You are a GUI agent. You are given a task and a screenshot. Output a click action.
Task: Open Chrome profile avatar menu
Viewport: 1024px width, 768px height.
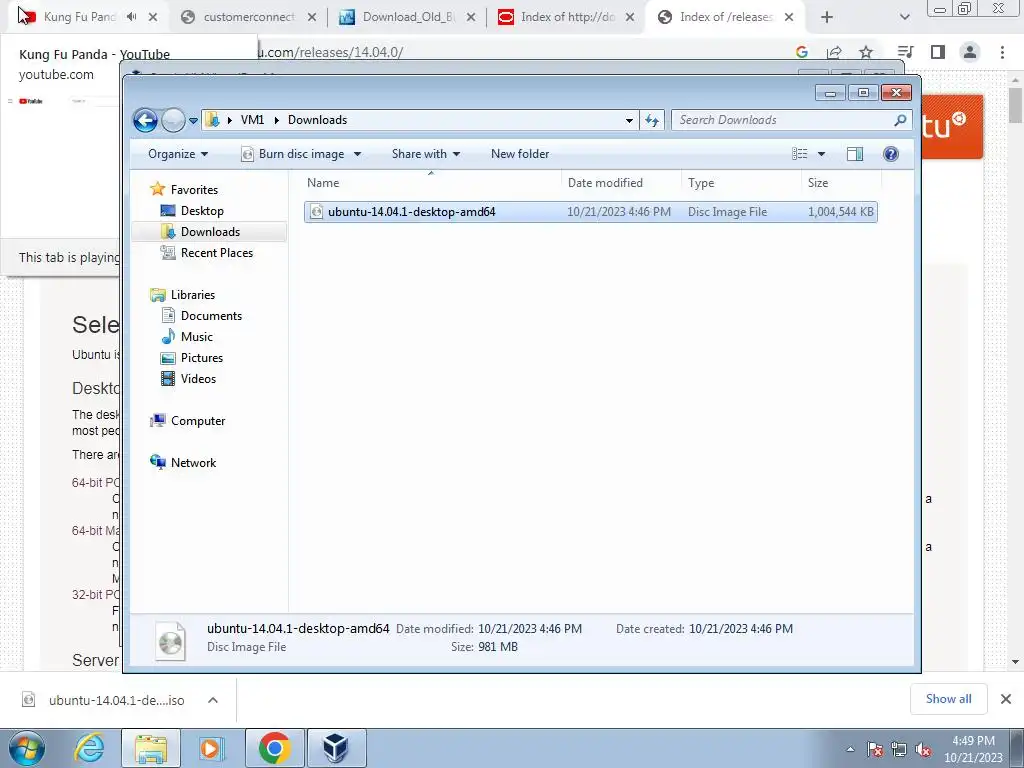point(970,52)
